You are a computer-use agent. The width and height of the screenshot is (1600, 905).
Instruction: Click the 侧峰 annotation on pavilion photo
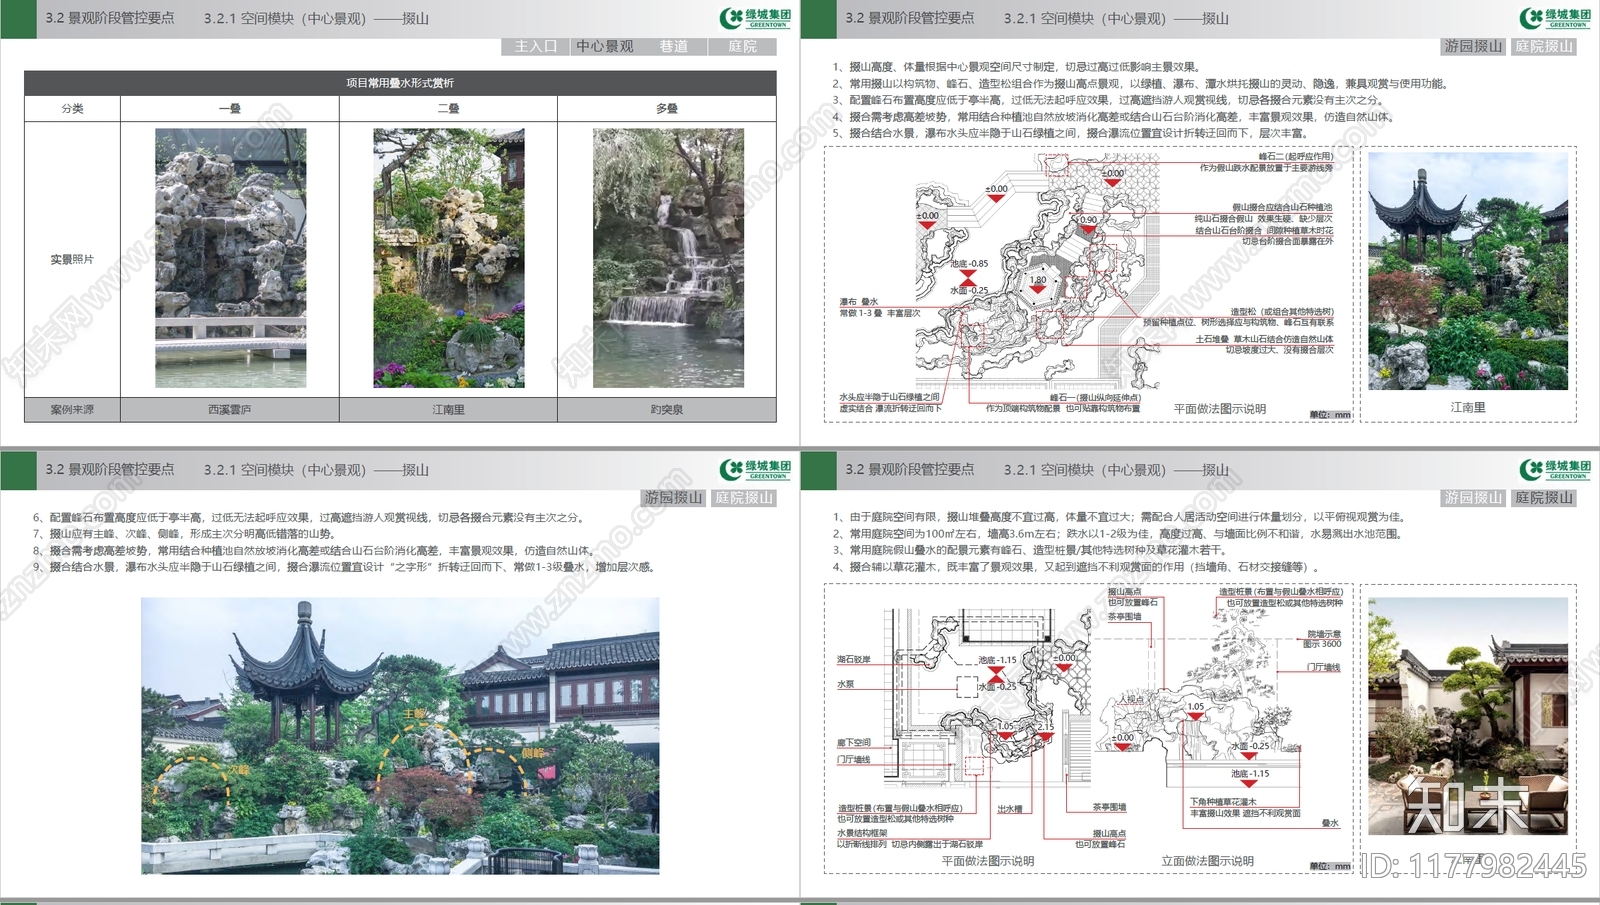click(x=533, y=753)
